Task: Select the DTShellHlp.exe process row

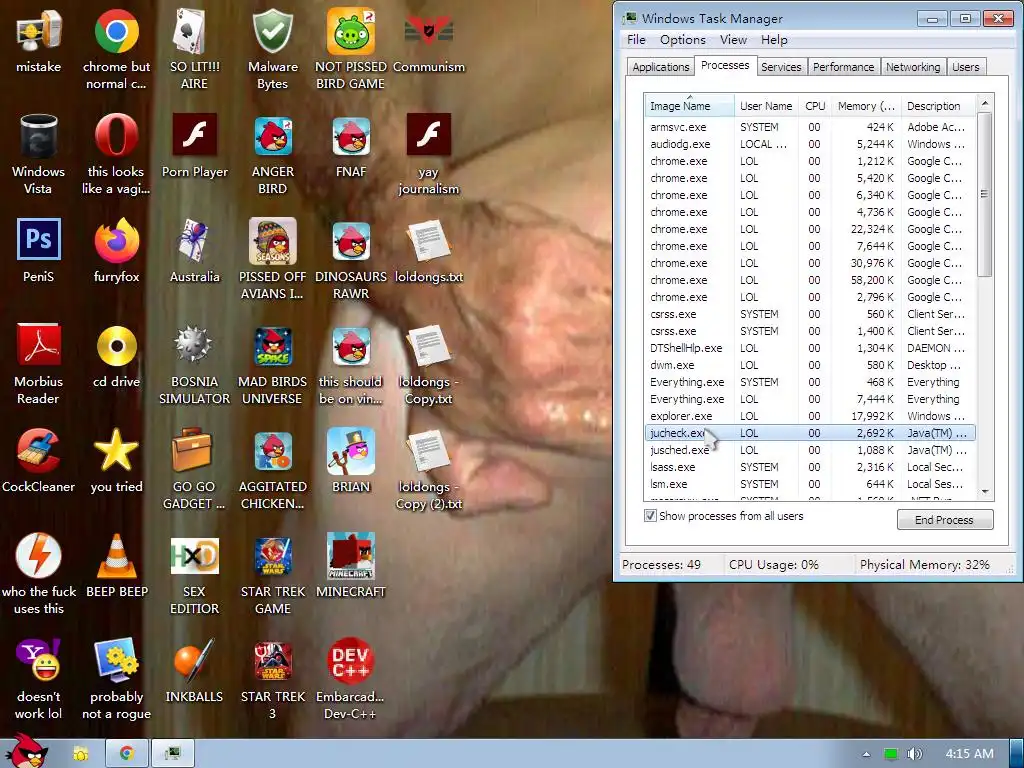Action: pyautogui.click(x=810, y=348)
